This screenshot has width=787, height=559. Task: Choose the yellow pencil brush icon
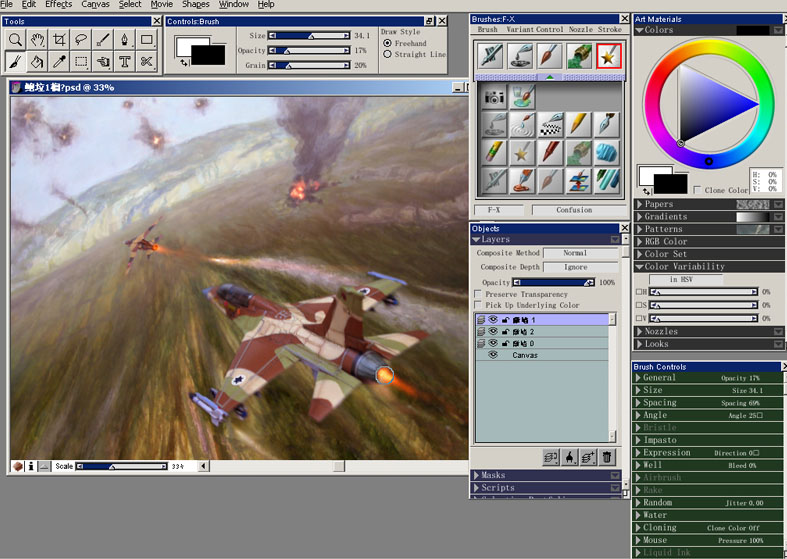[x=579, y=124]
